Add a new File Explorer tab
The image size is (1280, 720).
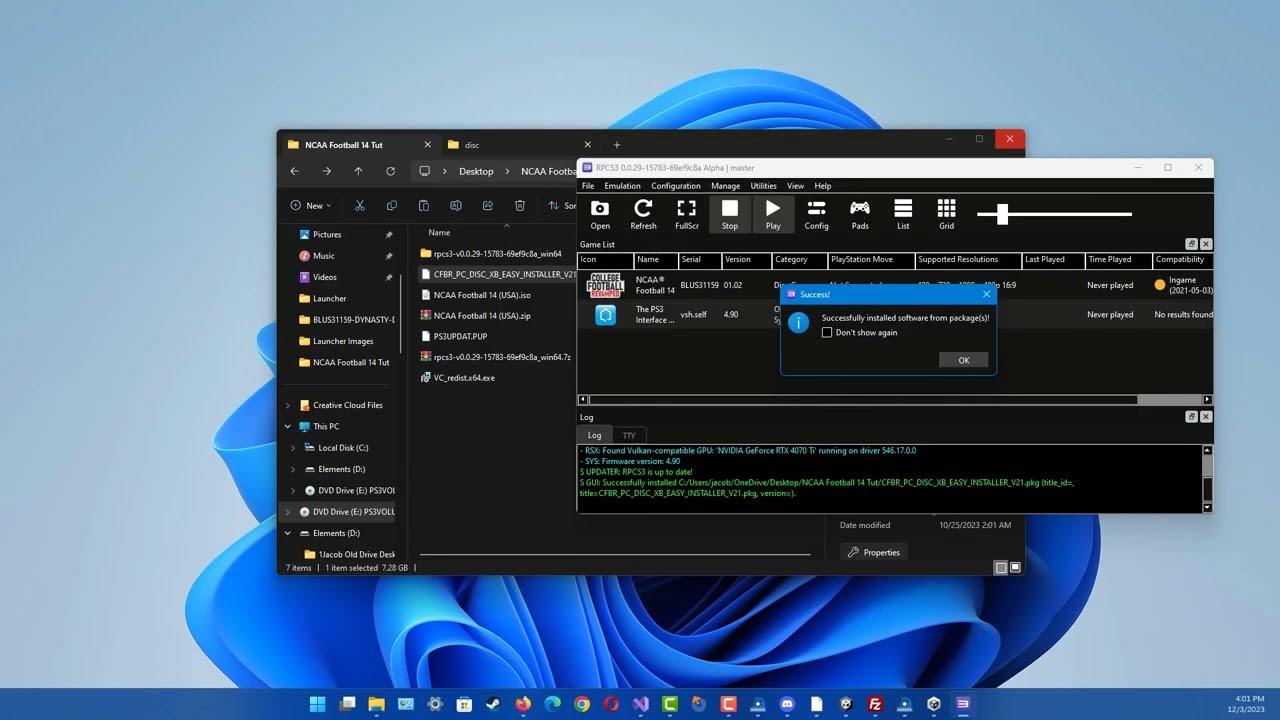coord(616,145)
